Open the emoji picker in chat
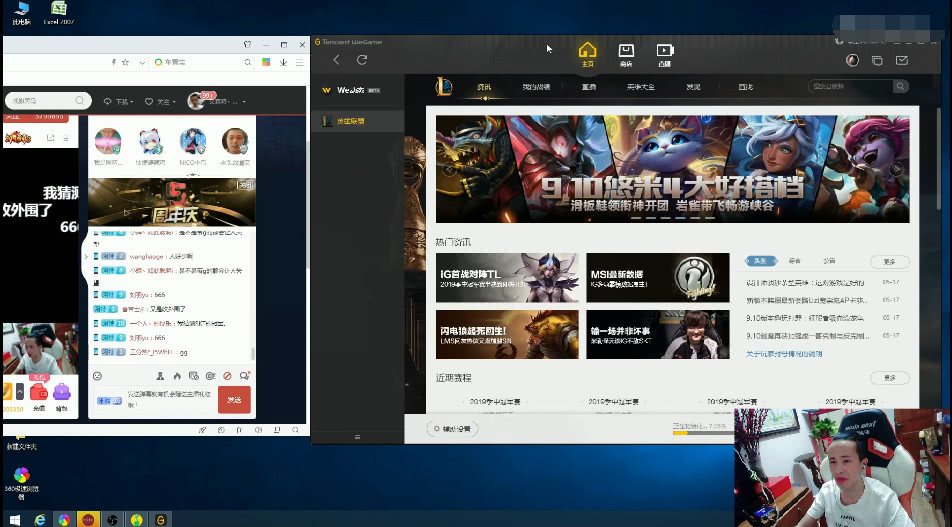 point(97,376)
